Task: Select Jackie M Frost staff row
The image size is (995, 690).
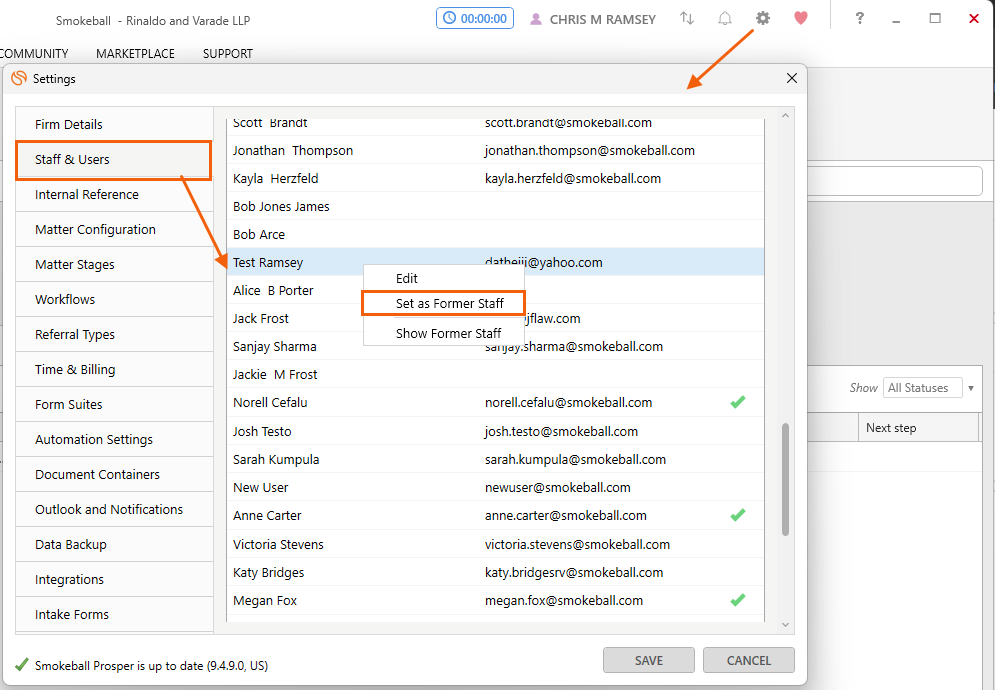Action: (496, 375)
